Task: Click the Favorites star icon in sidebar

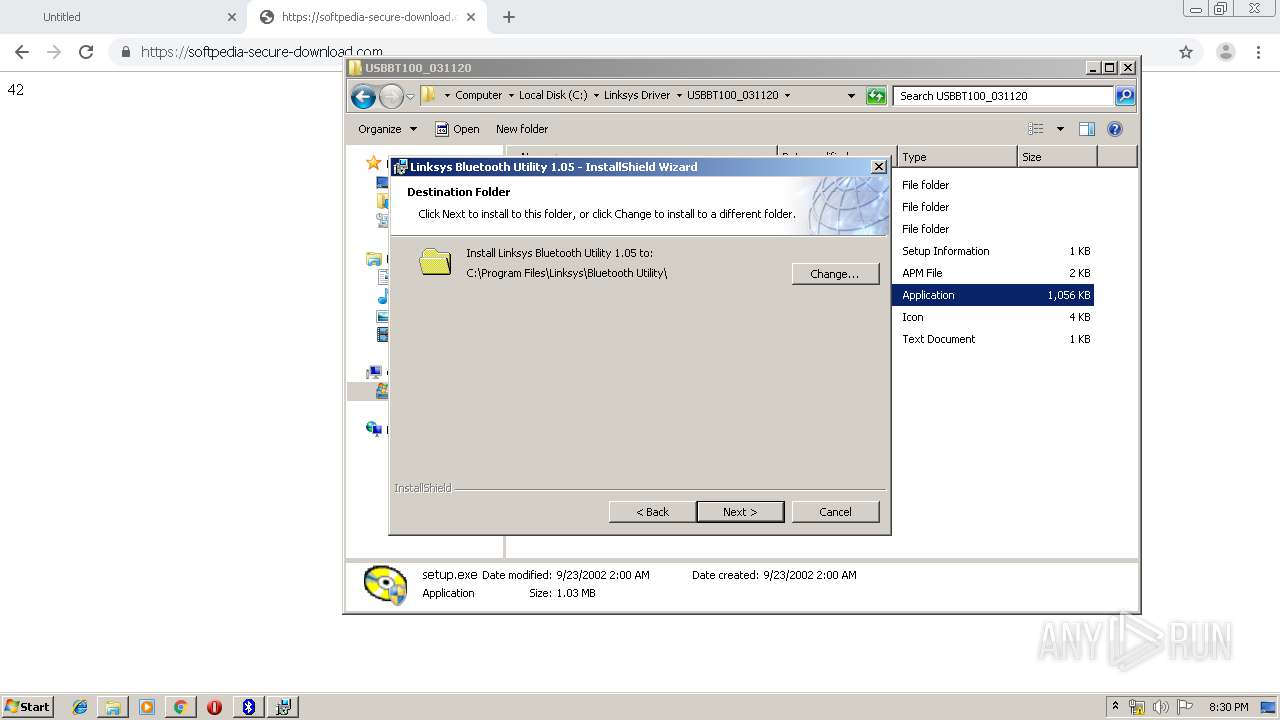Action: pos(374,162)
